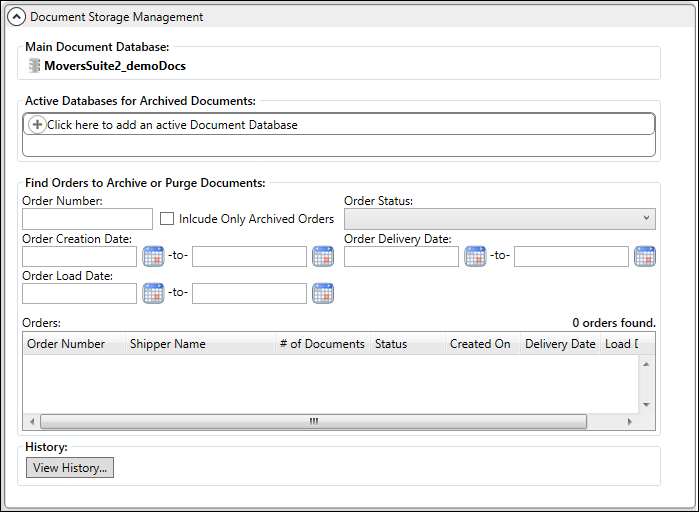Sort by the Shipper Name column header
Image resolution: width=699 pixels, height=512 pixels.
(200, 344)
